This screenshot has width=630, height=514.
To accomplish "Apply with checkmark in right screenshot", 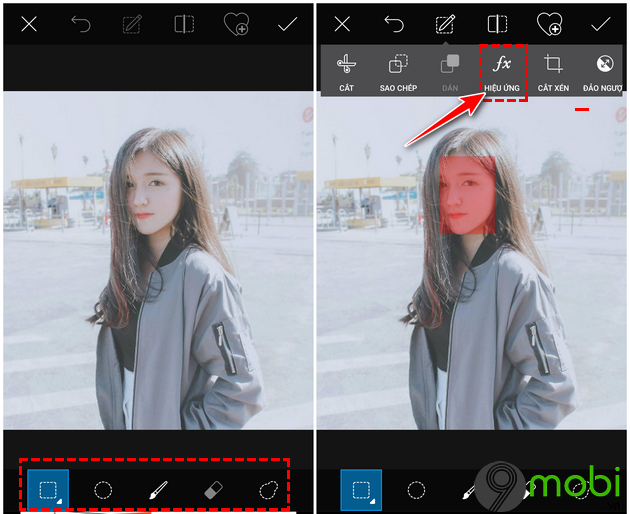I will [x=601, y=24].
